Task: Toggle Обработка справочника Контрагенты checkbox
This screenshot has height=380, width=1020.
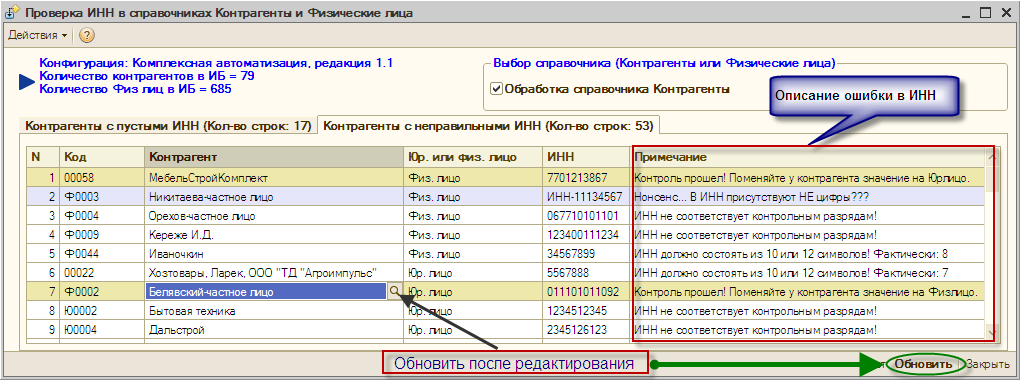Action: pyautogui.click(x=497, y=89)
